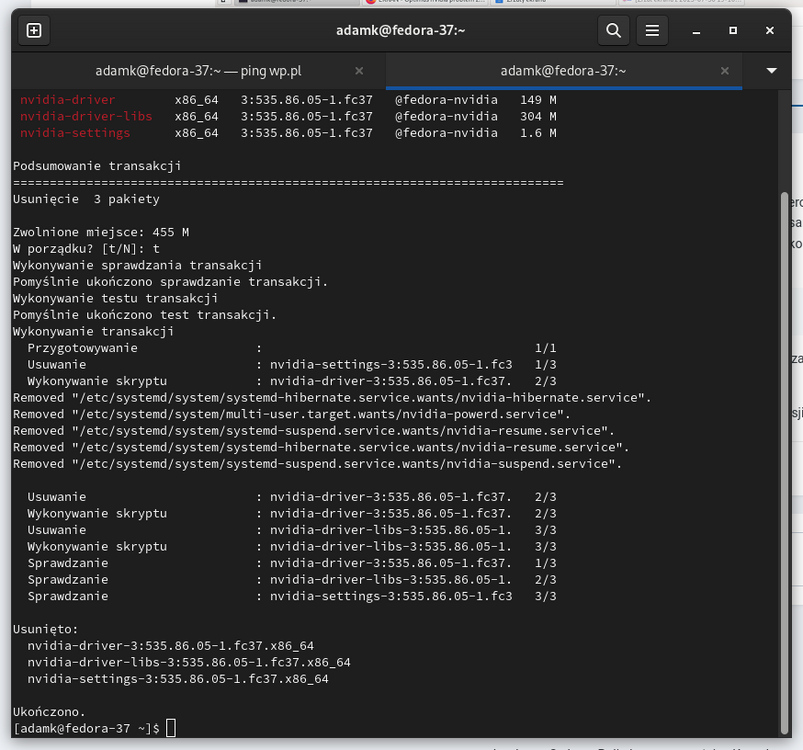Click the 'Podsumowanie transakcji' heading line
803x750 pixels.
pyautogui.click(x=97, y=166)
